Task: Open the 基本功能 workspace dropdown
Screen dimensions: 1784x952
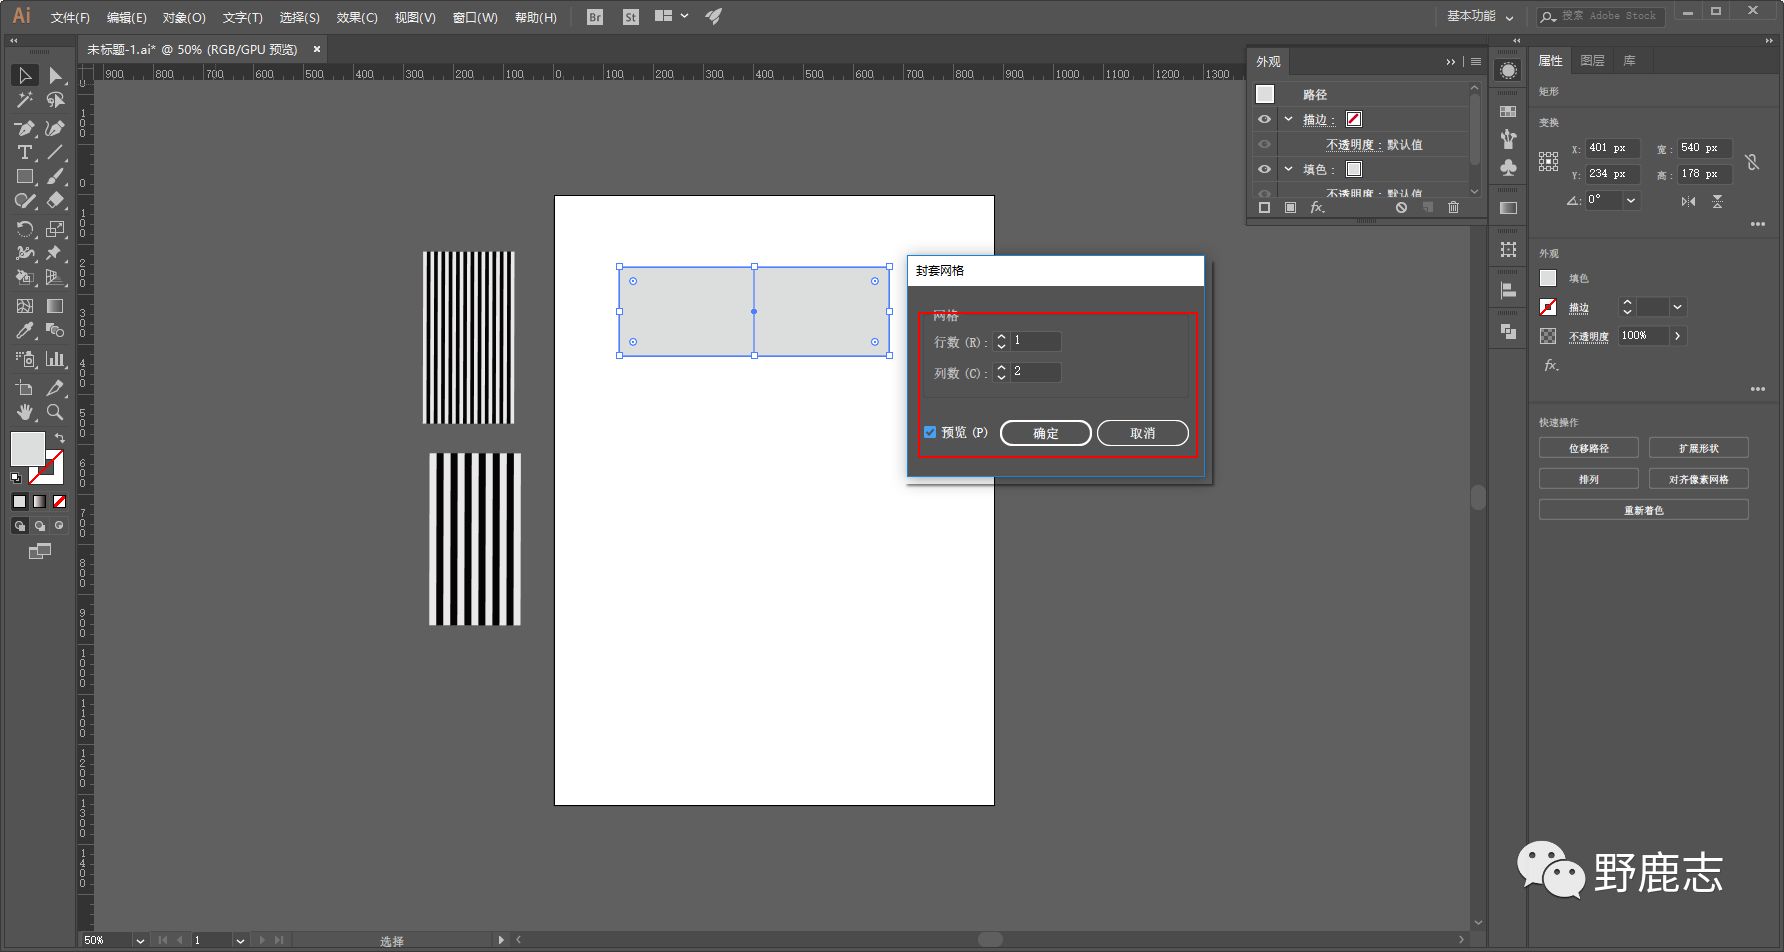Action: pos(1480,16)
